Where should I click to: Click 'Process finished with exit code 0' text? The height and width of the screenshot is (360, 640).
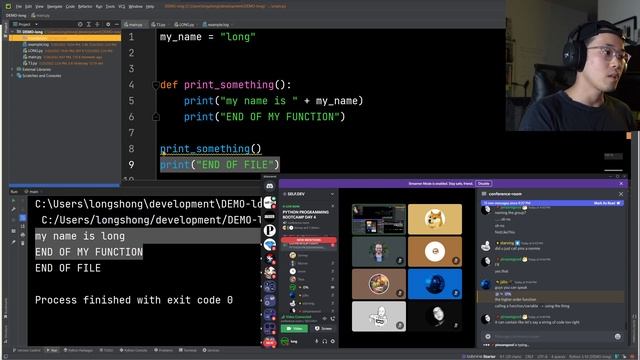[x=134, y=300]
